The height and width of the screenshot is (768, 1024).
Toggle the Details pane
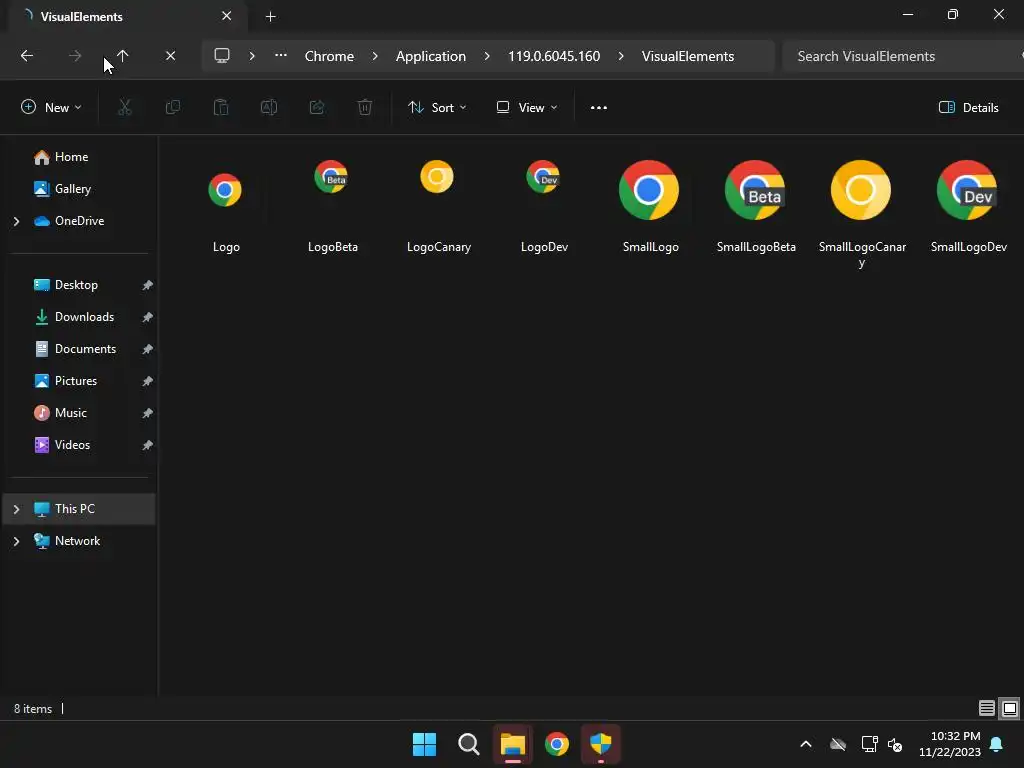[968, 108]
